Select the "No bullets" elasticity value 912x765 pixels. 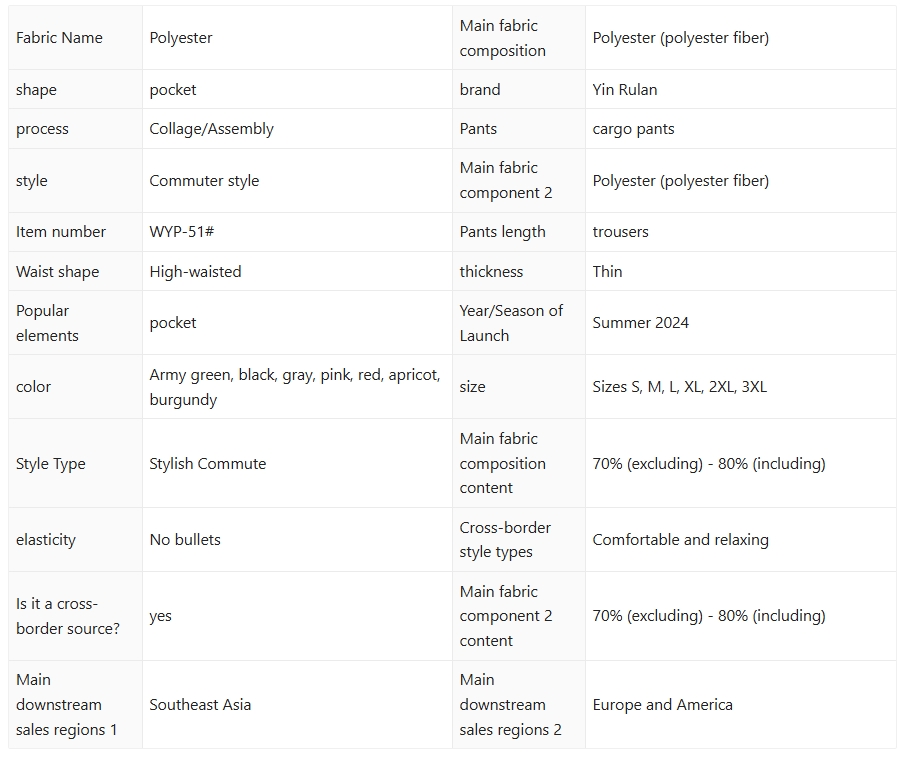[185, 540]
